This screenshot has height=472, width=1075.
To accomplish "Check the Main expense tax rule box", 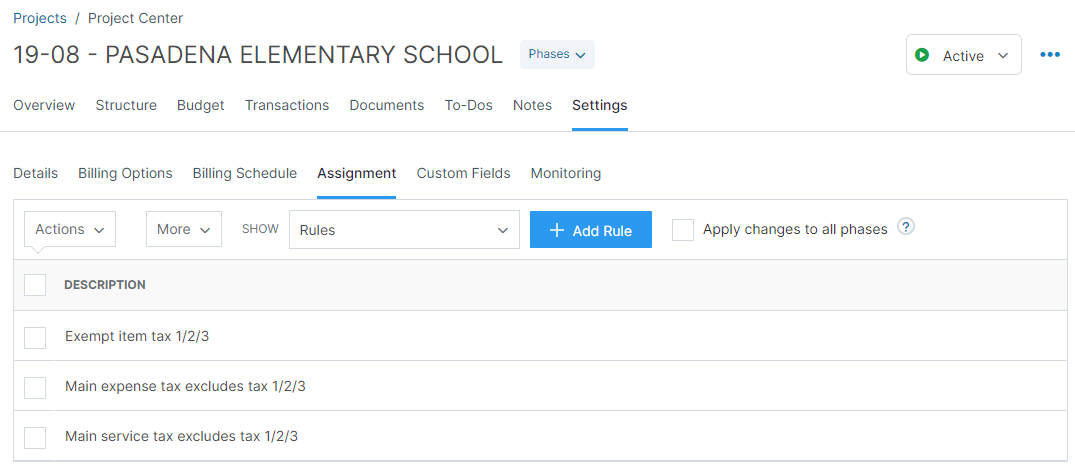I will (35, 387).
